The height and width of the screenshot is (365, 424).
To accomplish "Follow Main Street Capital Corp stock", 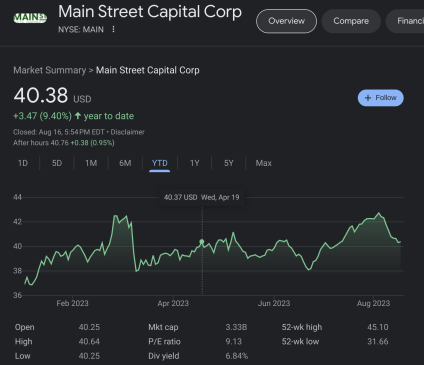I will (381, 98).
